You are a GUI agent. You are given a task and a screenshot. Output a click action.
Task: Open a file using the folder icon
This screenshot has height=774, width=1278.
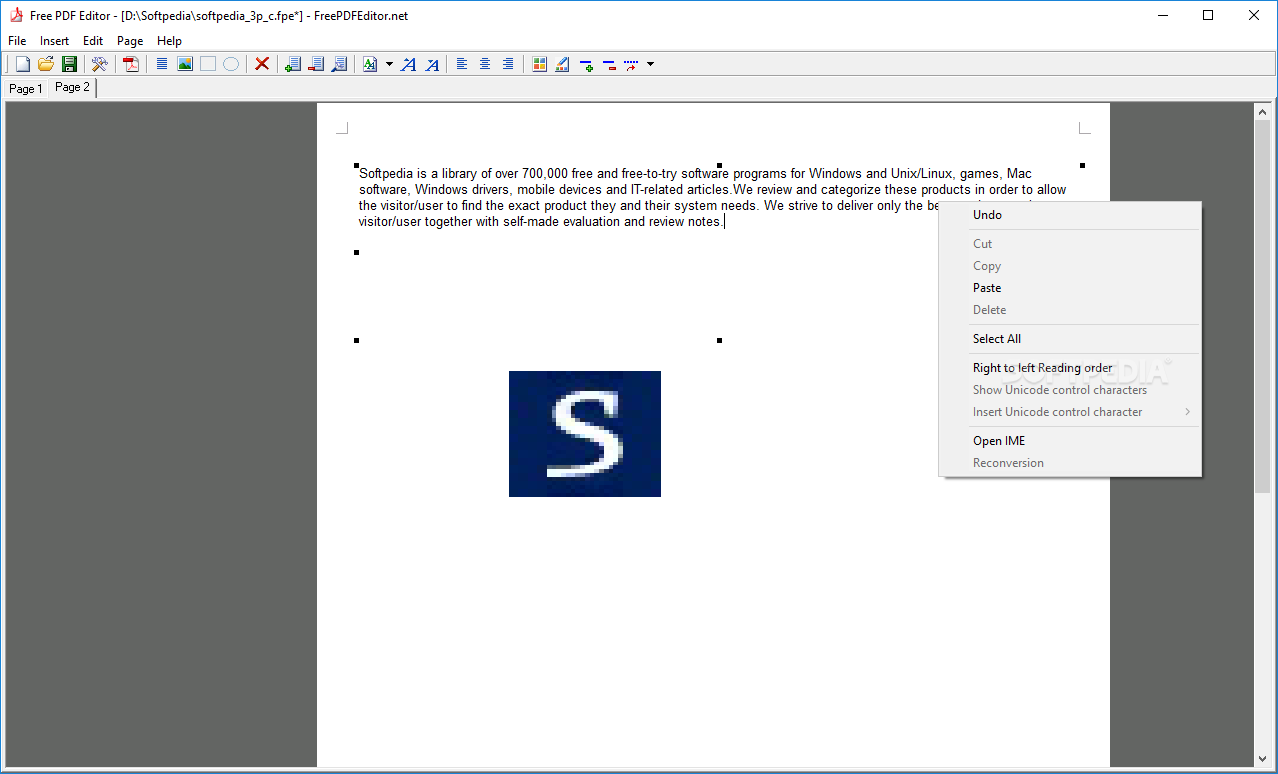click(46, 64)
